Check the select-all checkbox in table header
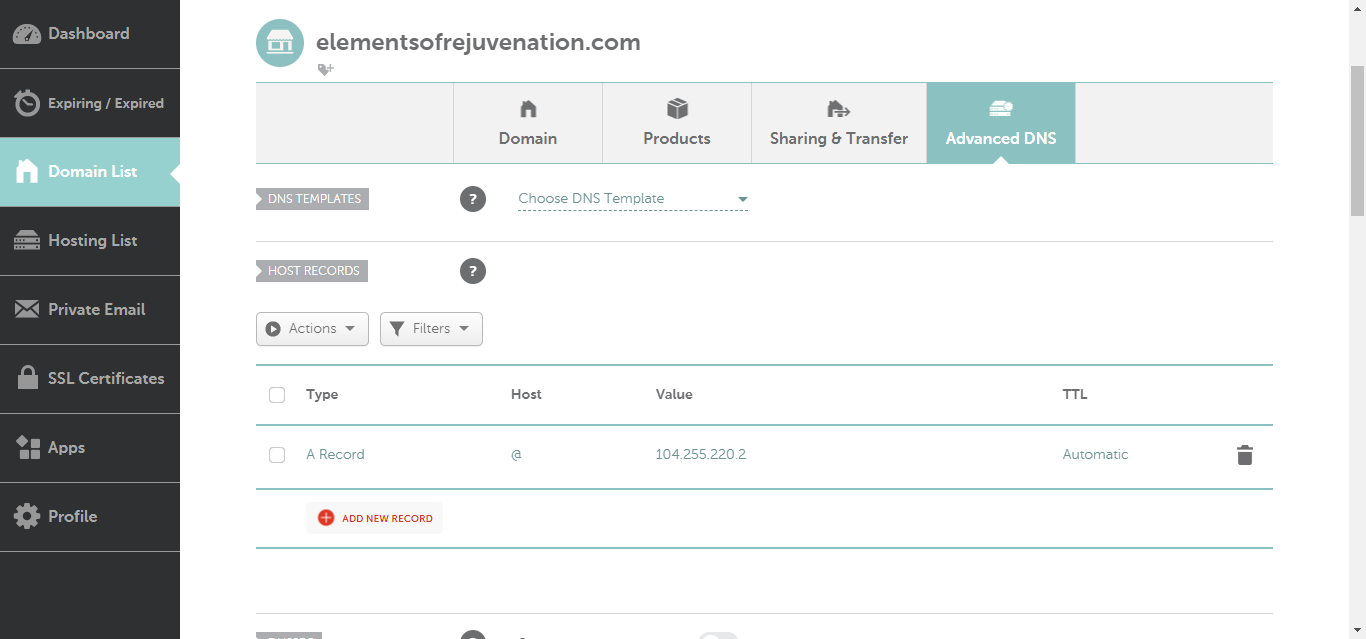The width and height of the screenshot is (1366, 639). tap(277, 395)
